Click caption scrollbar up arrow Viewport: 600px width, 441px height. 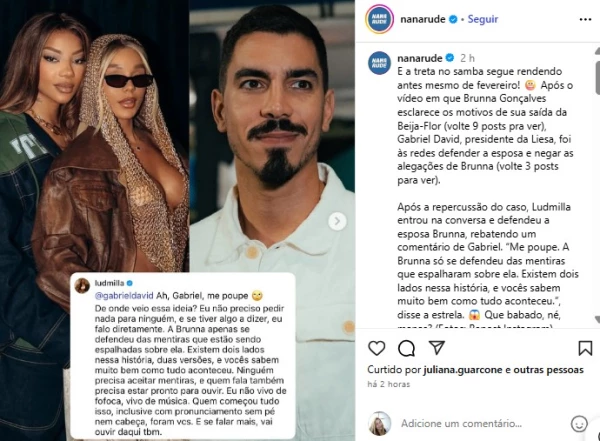point(597,51)
